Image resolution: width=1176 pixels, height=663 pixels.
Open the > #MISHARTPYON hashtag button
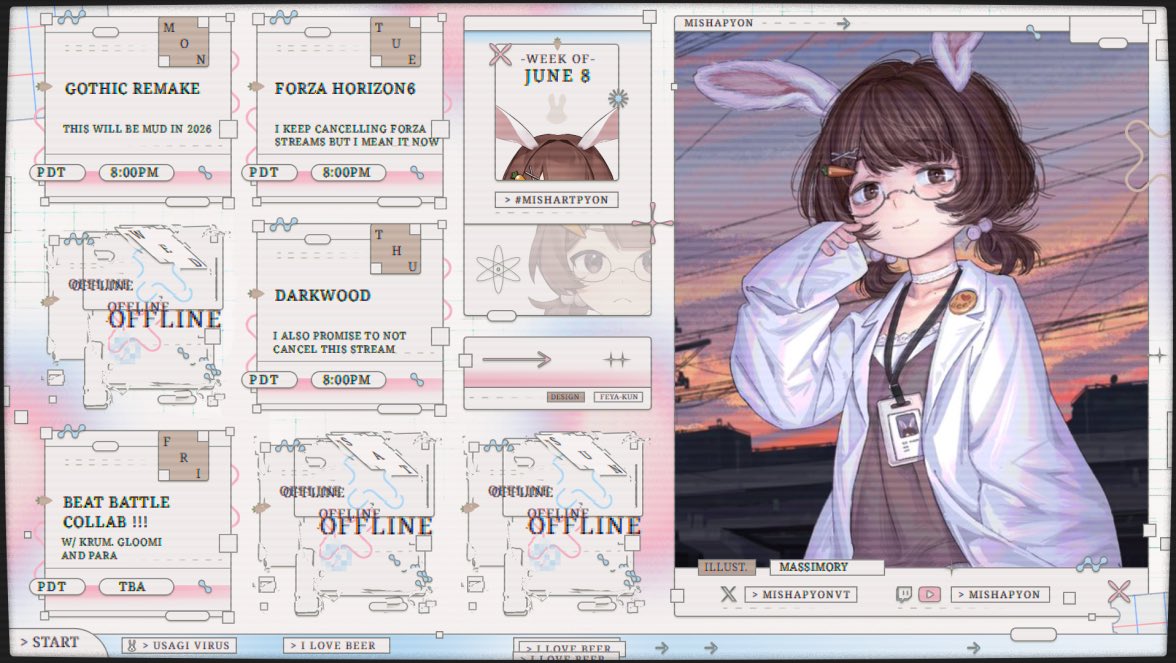tap(556, 200)
